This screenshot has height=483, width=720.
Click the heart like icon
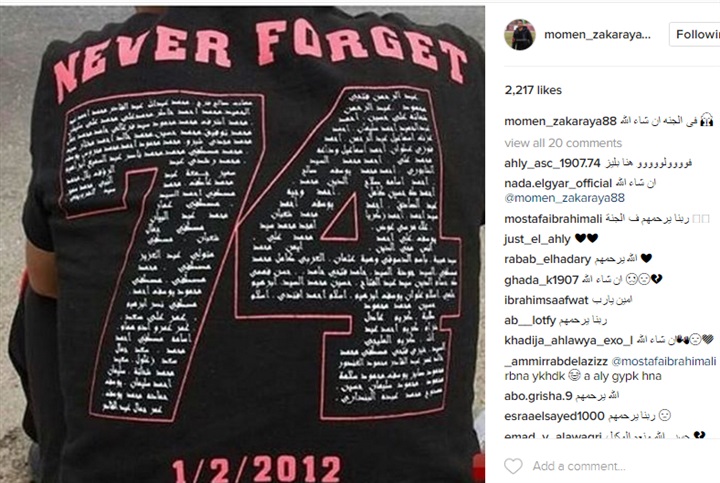coord(513,466)
